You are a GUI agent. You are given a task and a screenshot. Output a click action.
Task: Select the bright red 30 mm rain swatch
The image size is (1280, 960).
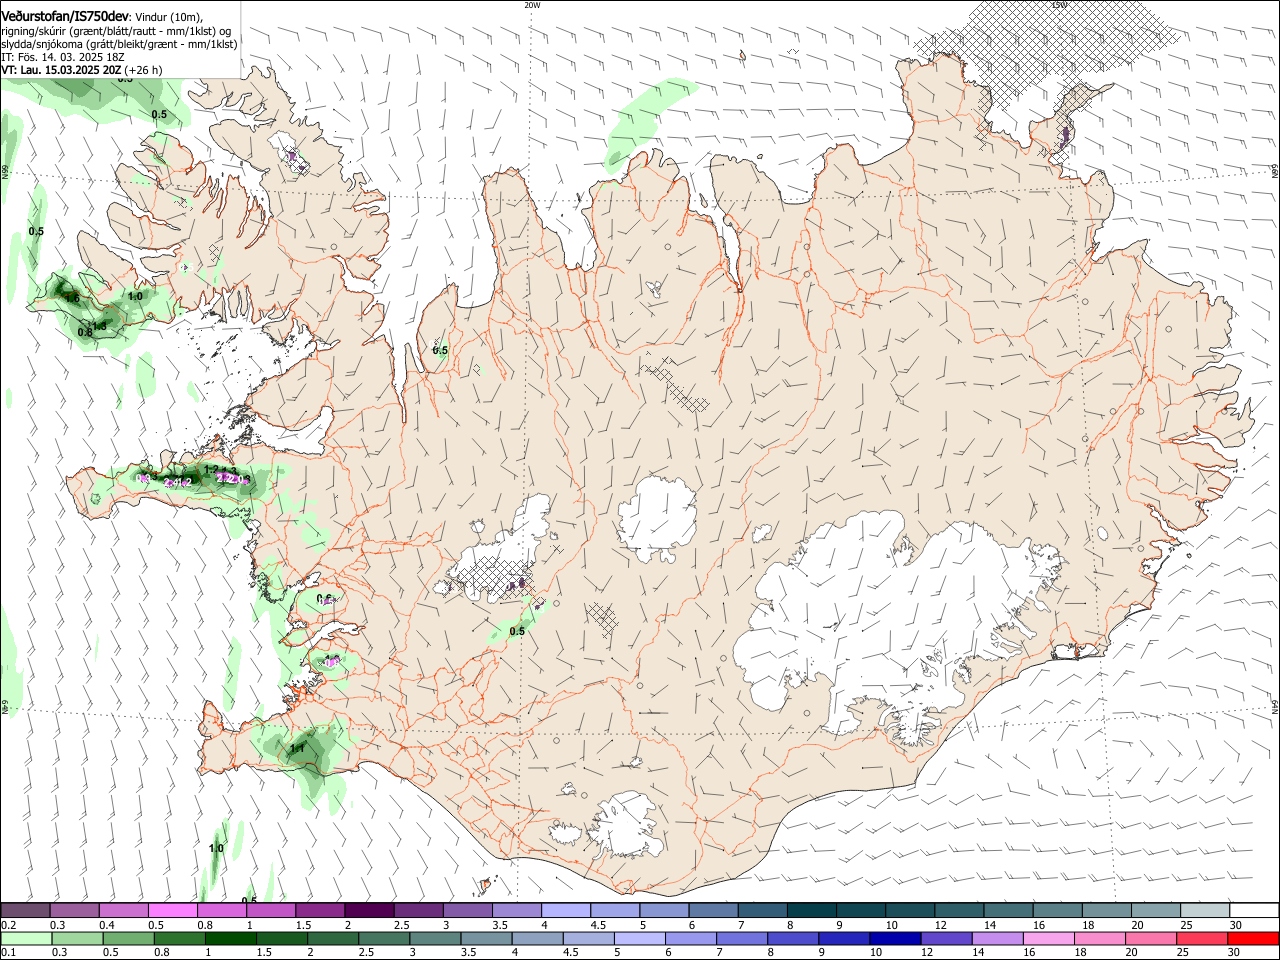pyautogui.click(x=1254, y=938)
